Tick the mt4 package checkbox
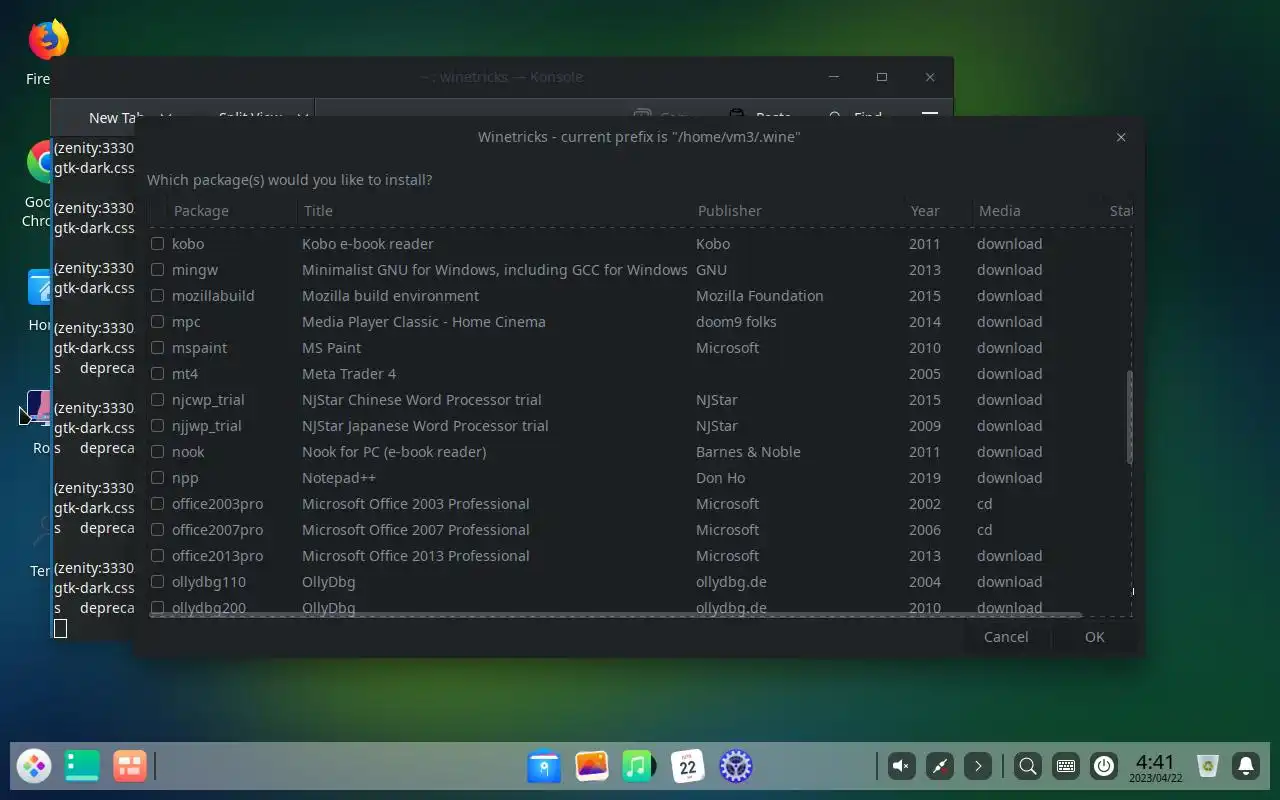This screenshot has width=1280, height=800. click(x=157, y=374)
